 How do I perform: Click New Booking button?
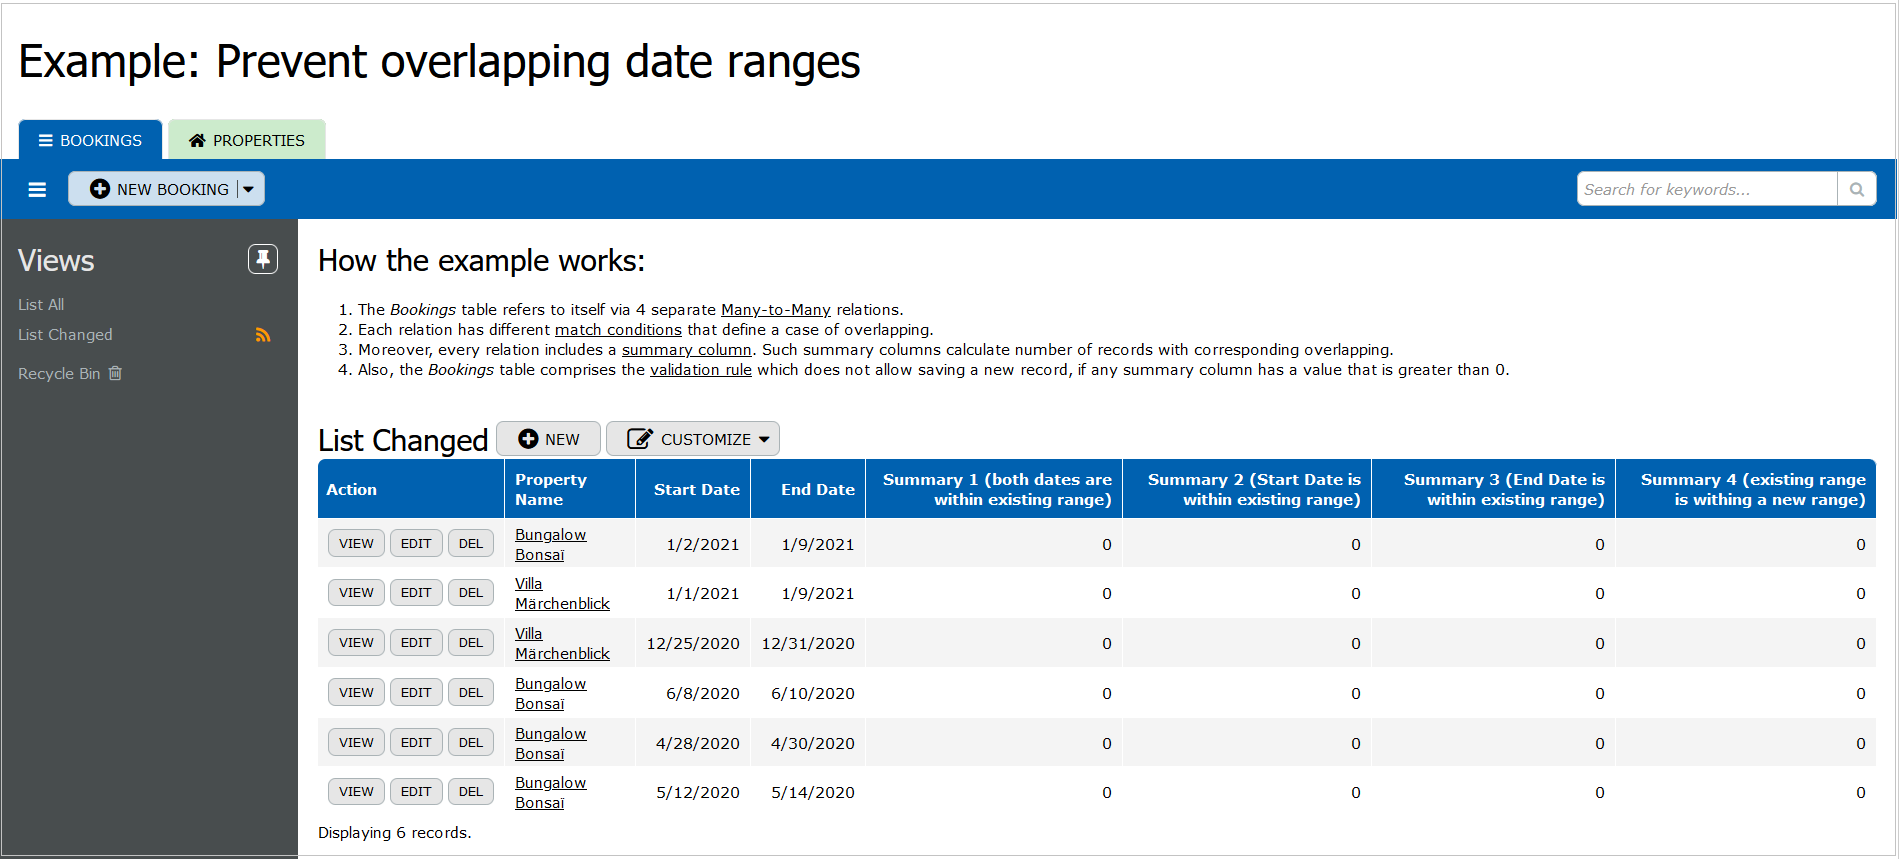tap(160, 189)
